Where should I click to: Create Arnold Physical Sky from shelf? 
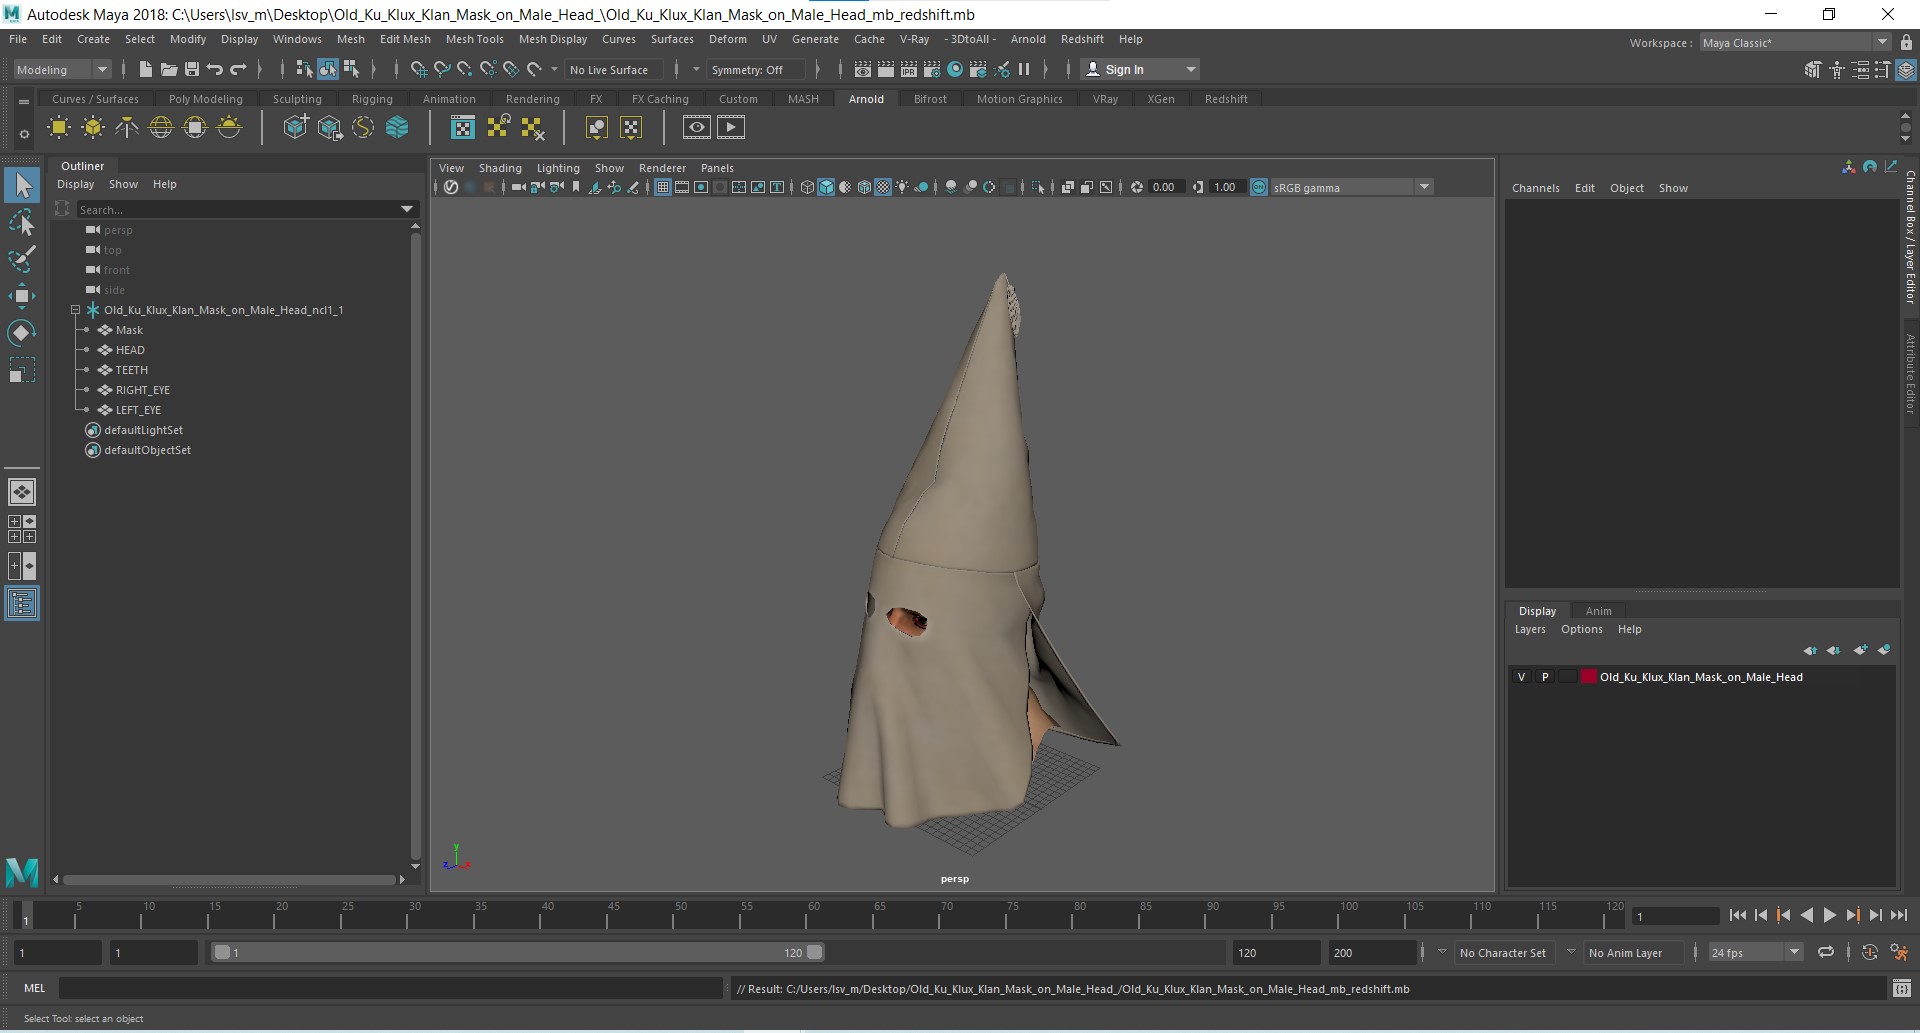(229, 127)
